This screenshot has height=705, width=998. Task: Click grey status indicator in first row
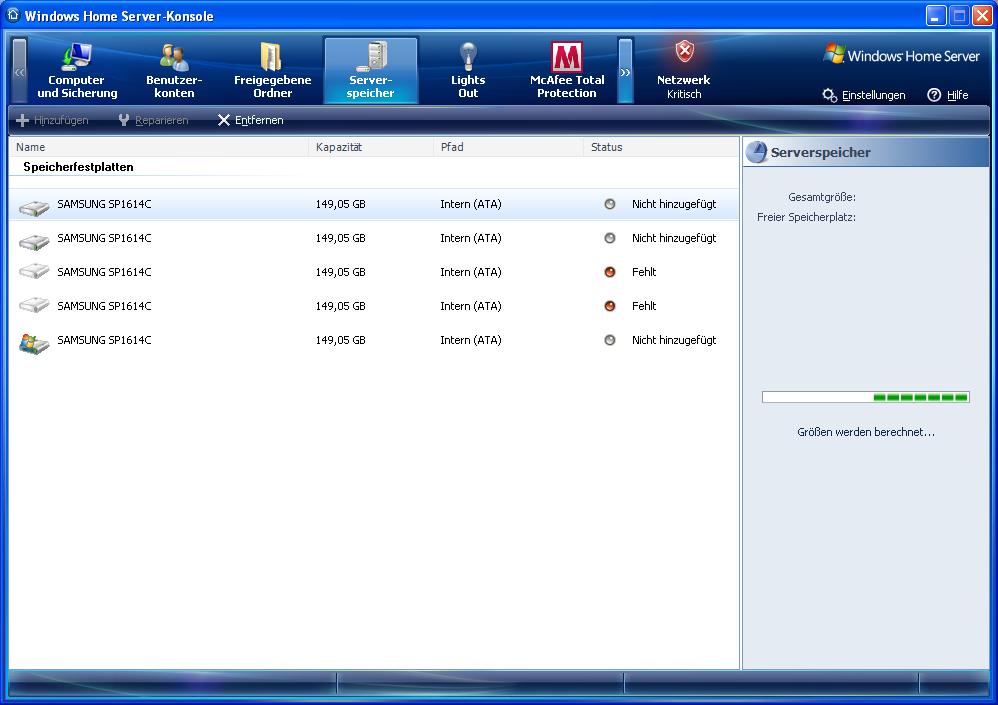coord(610,204)
